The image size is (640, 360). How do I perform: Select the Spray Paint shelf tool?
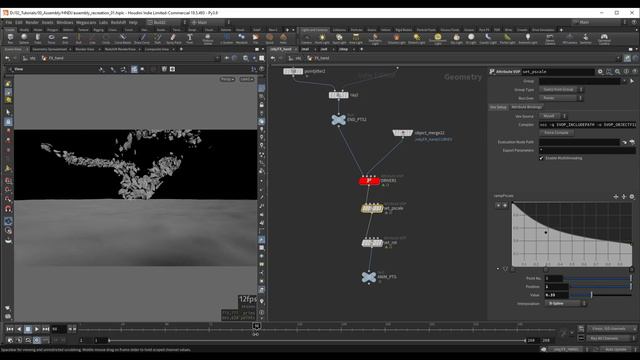pos(173,39)
